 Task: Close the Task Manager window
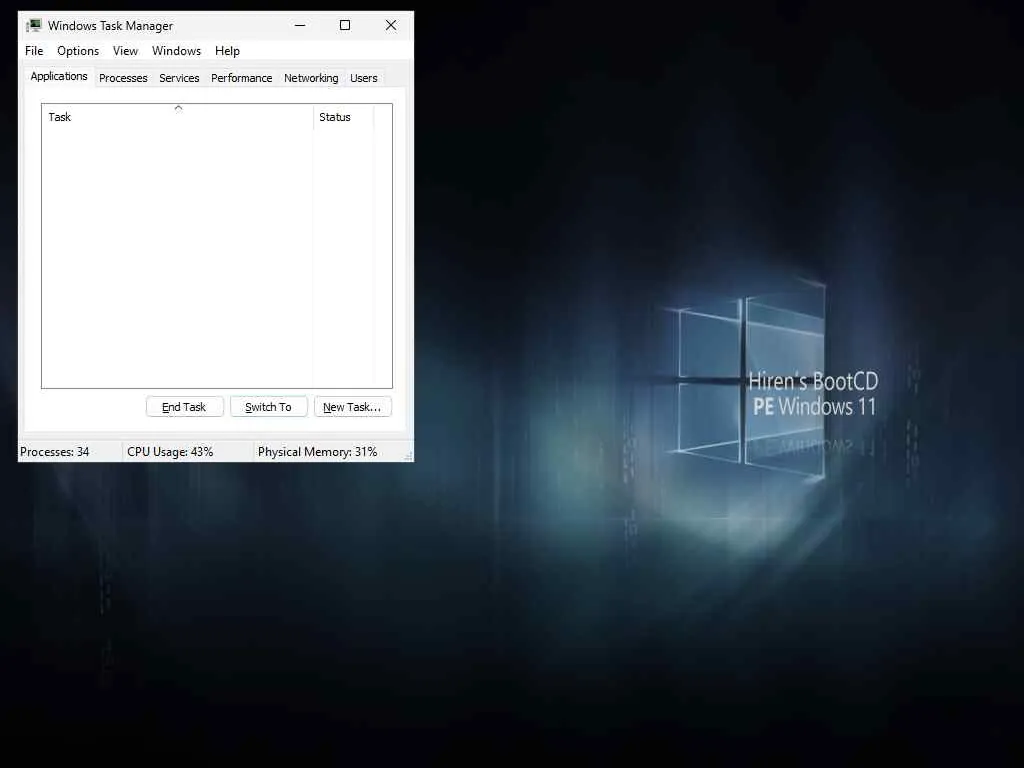click(x=391, y=25)
